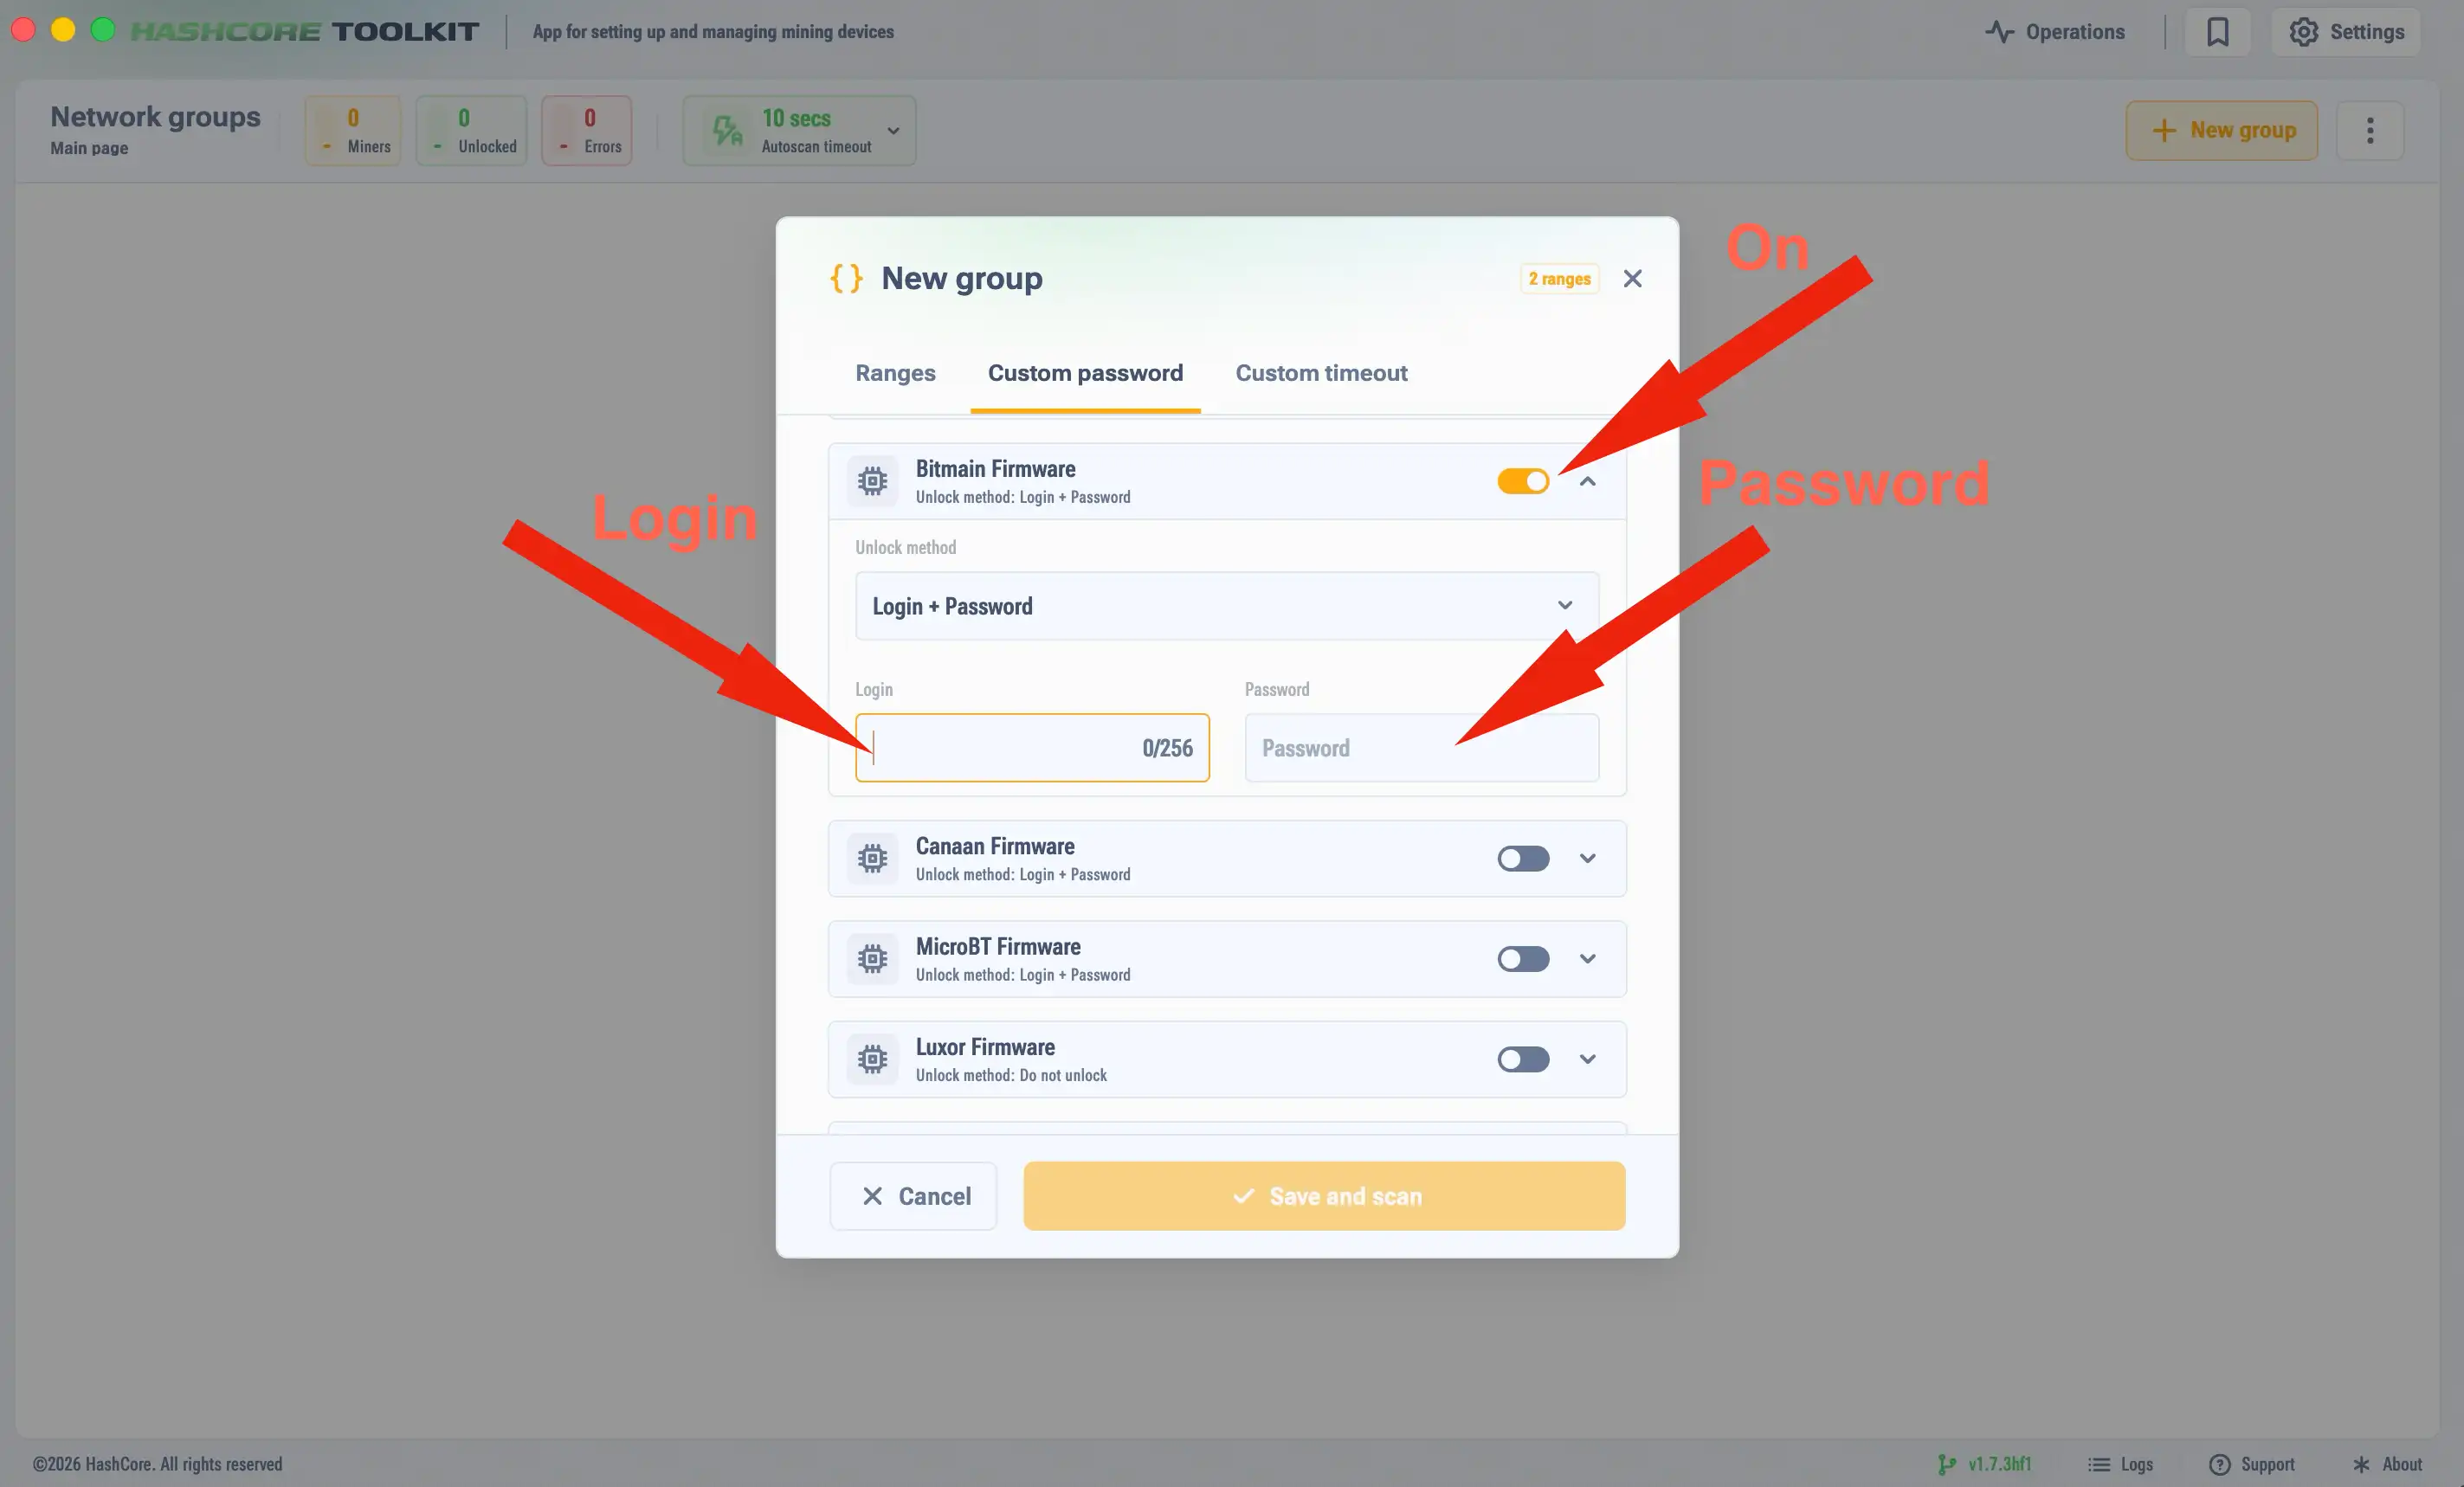
Task: Switch to the Custom timeout tab
Action: pos(1321,373)
